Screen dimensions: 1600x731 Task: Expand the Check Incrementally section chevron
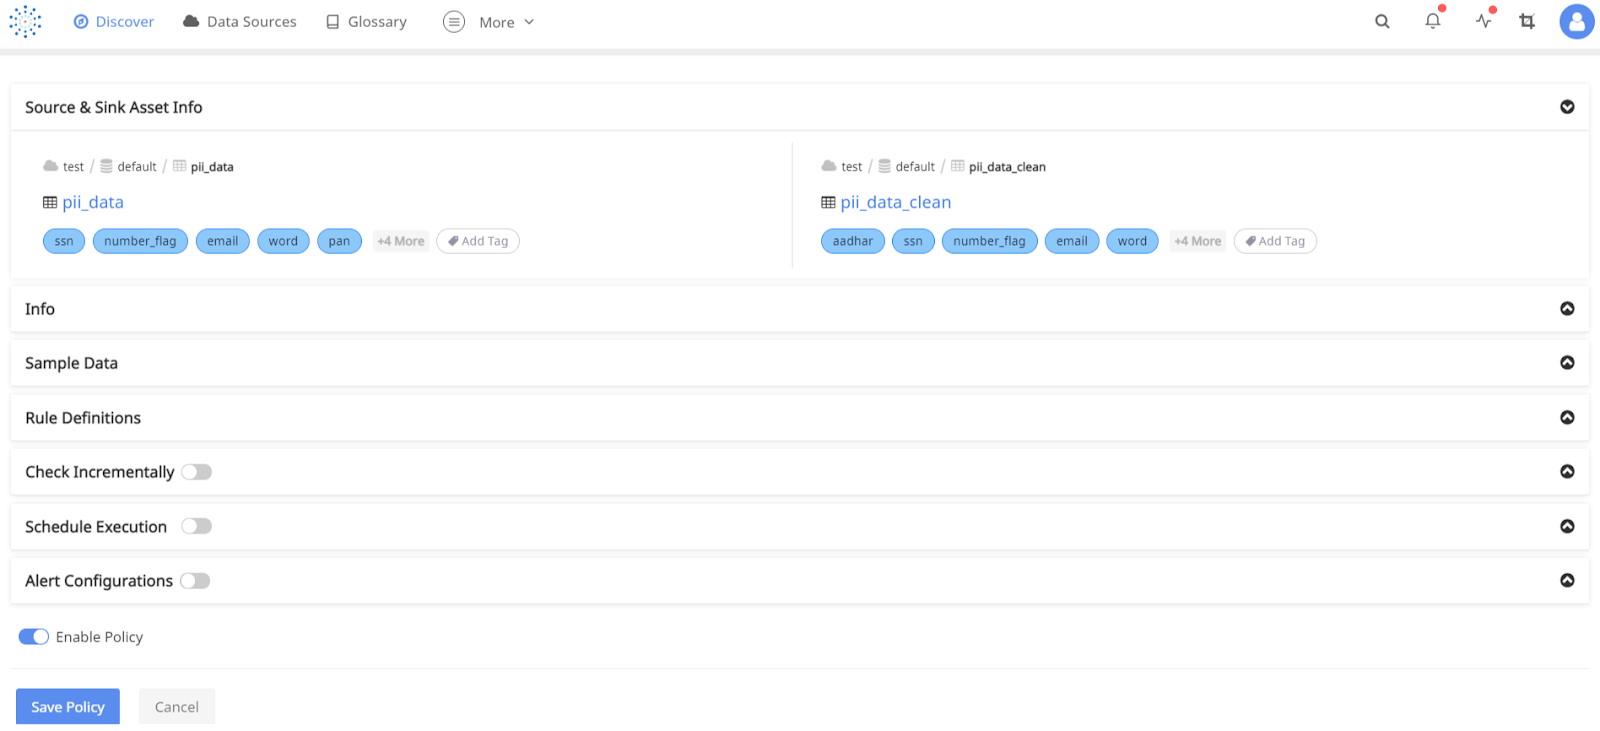(1567, 472)
